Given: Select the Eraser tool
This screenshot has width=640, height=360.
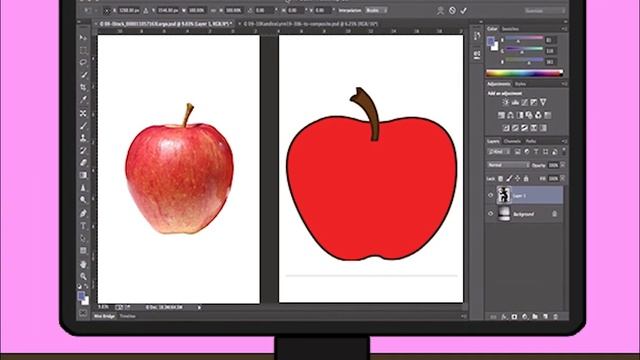Looking at the screenshot, I should point(83,163).
